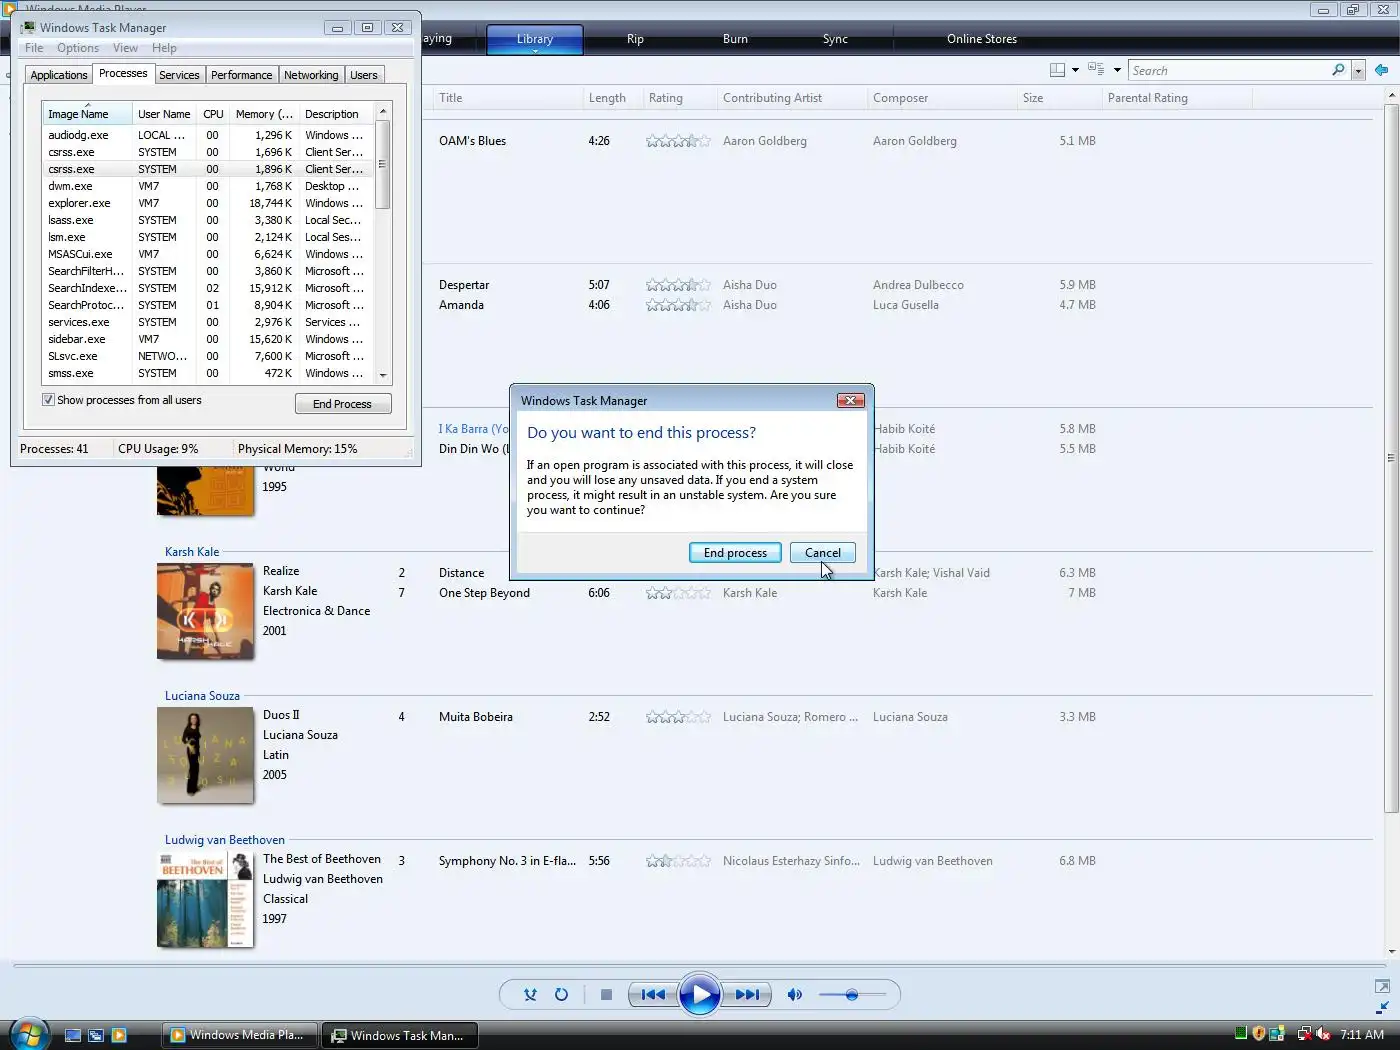This screenshot has height=1050, width=1400.
Task: Click Switch between windows quick launch icon
Action: 96,1036
